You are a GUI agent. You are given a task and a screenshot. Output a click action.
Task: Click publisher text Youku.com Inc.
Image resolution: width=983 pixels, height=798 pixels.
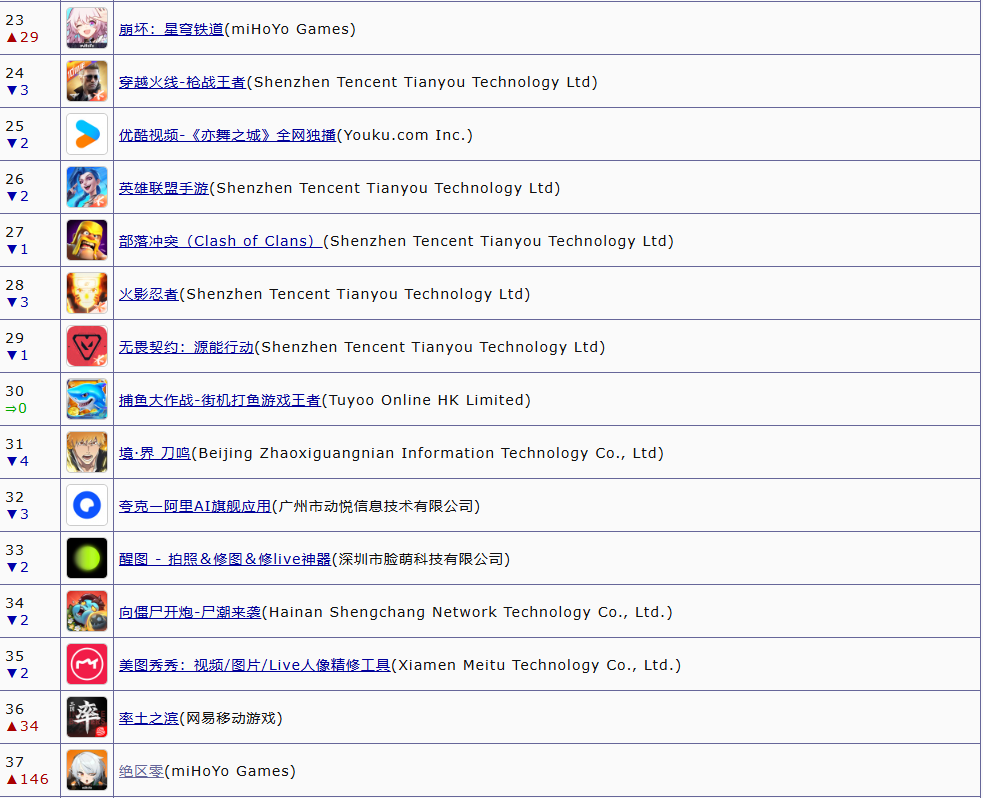click(405, 135)
